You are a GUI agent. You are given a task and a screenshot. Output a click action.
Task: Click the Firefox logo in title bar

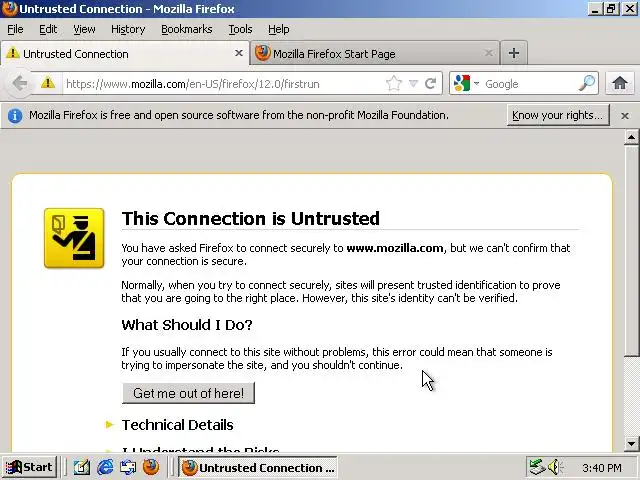point(9,8)
